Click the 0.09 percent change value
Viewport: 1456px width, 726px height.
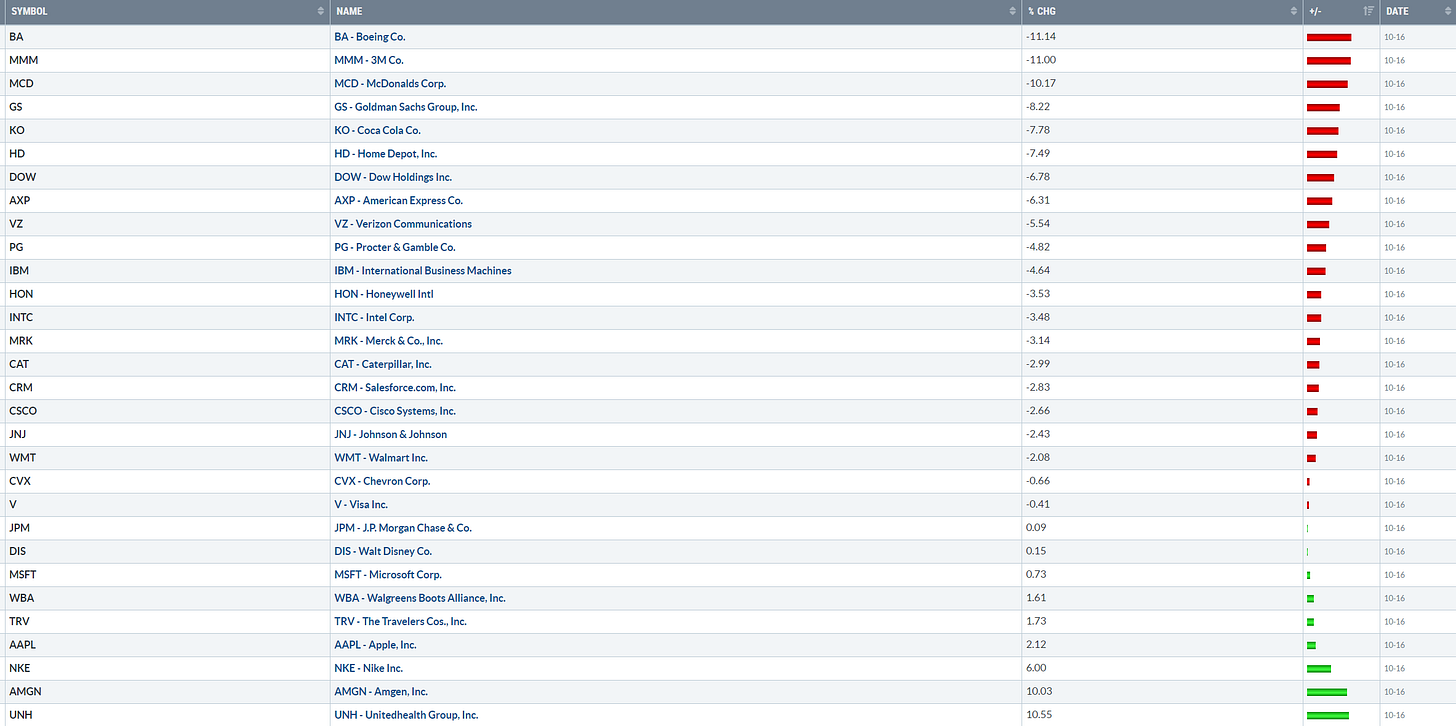pyautogui.click(x=1036, y=528)
